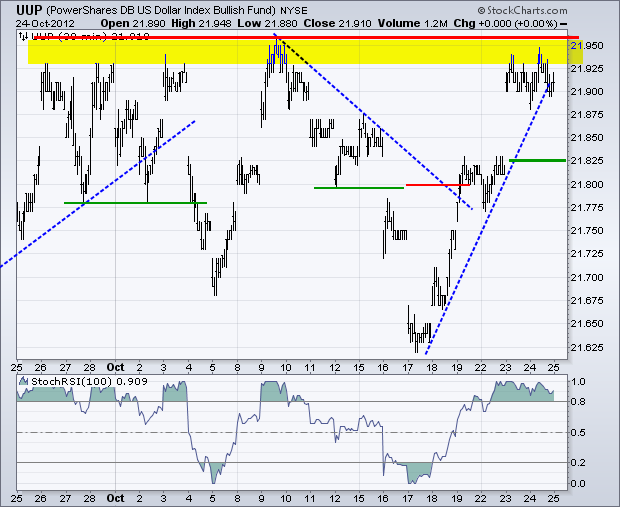620x507 pixels.
Task: Click the StochRSI(100) 0.909 label
Action: pos(89,381)
